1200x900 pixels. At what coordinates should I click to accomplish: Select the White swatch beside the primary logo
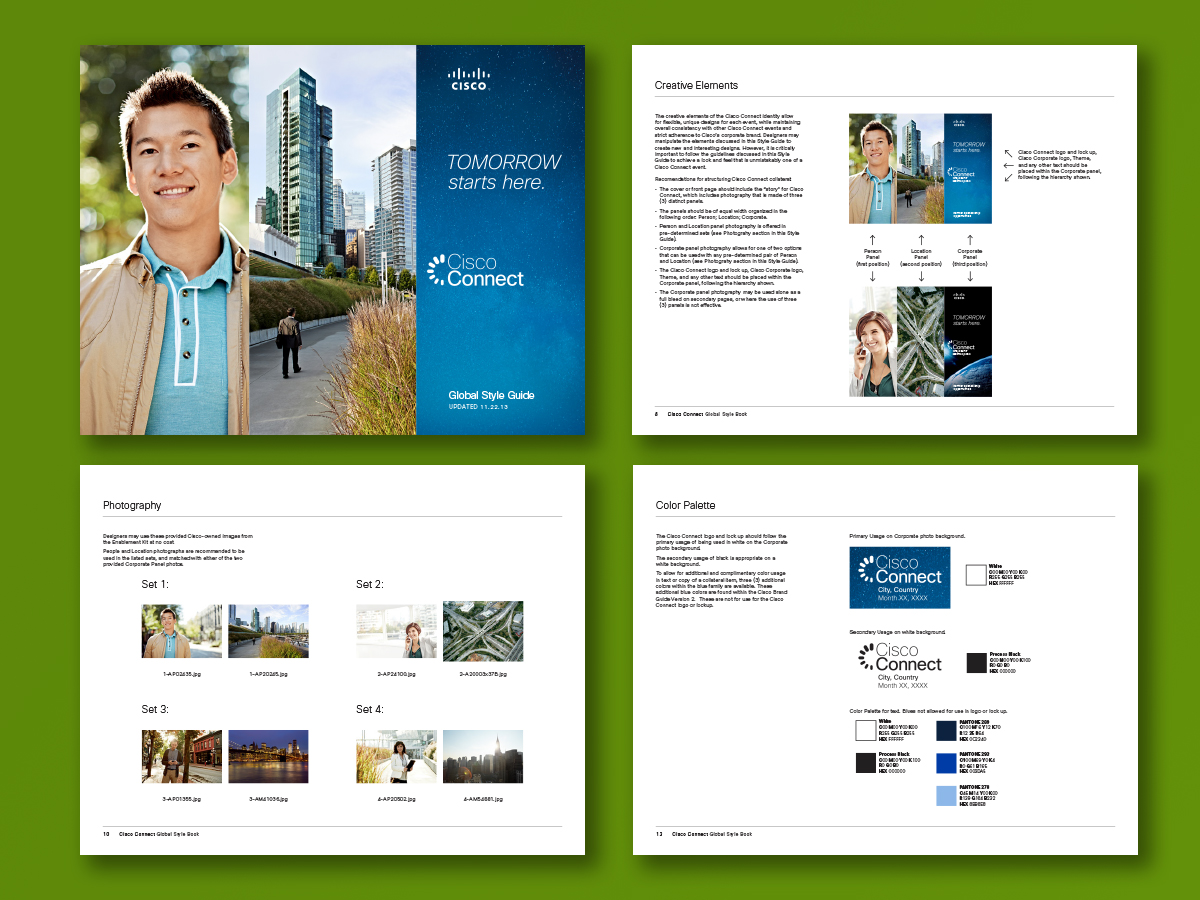pyautogui.click(x=975, y=575)
